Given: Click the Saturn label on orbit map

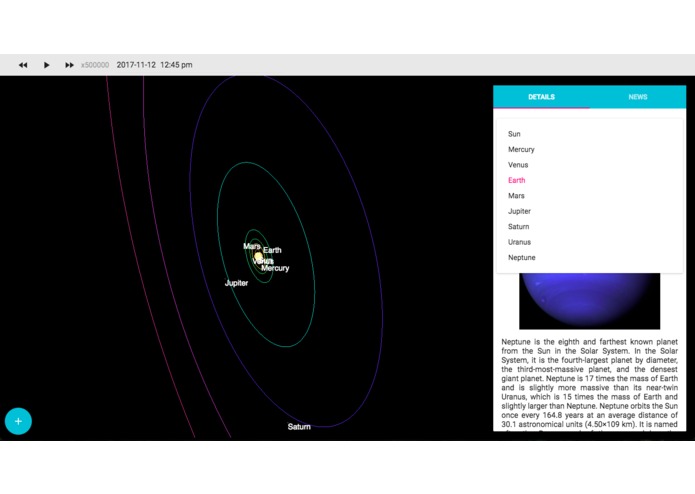Looking at the screenshot, I should pos(299,427).
